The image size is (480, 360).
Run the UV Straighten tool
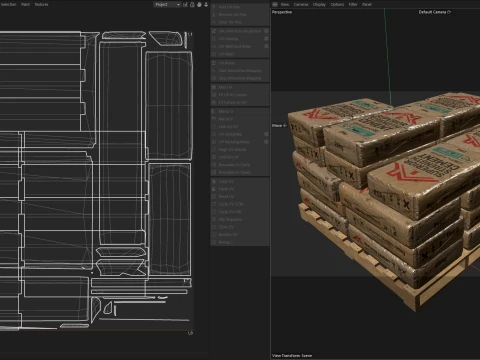click(237, 134)
